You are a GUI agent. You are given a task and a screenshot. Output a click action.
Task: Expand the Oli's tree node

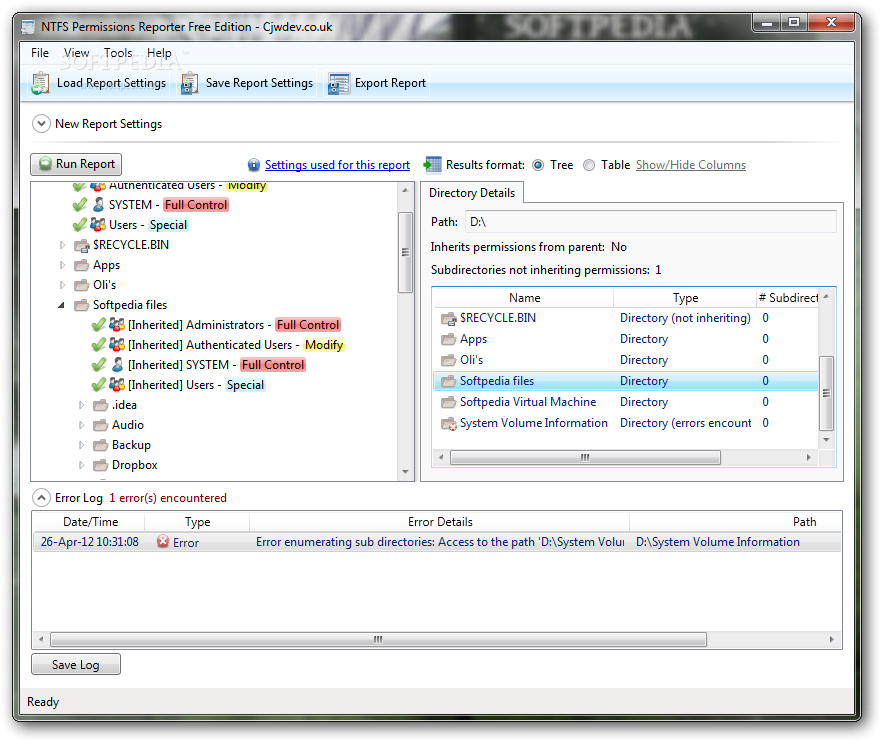point(62,285)
